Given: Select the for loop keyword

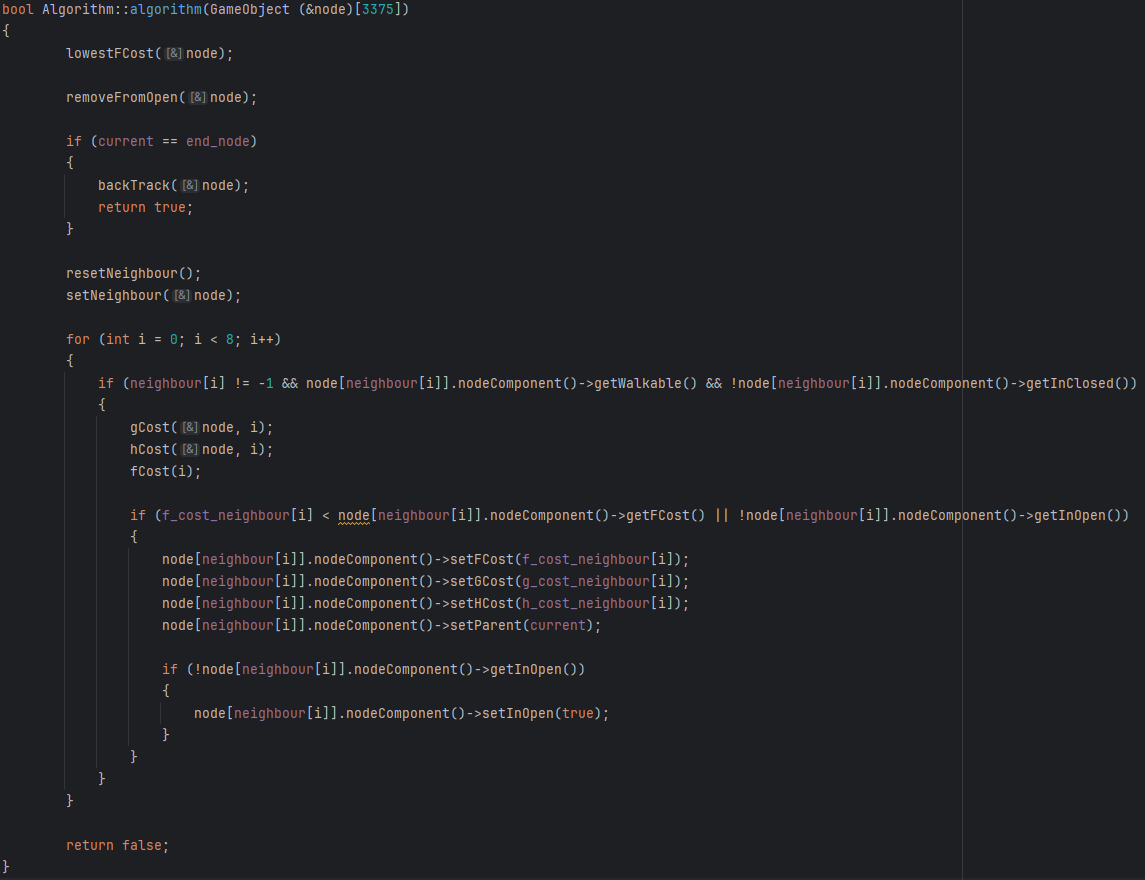Looking at the screenshot, I should point(77,339).
